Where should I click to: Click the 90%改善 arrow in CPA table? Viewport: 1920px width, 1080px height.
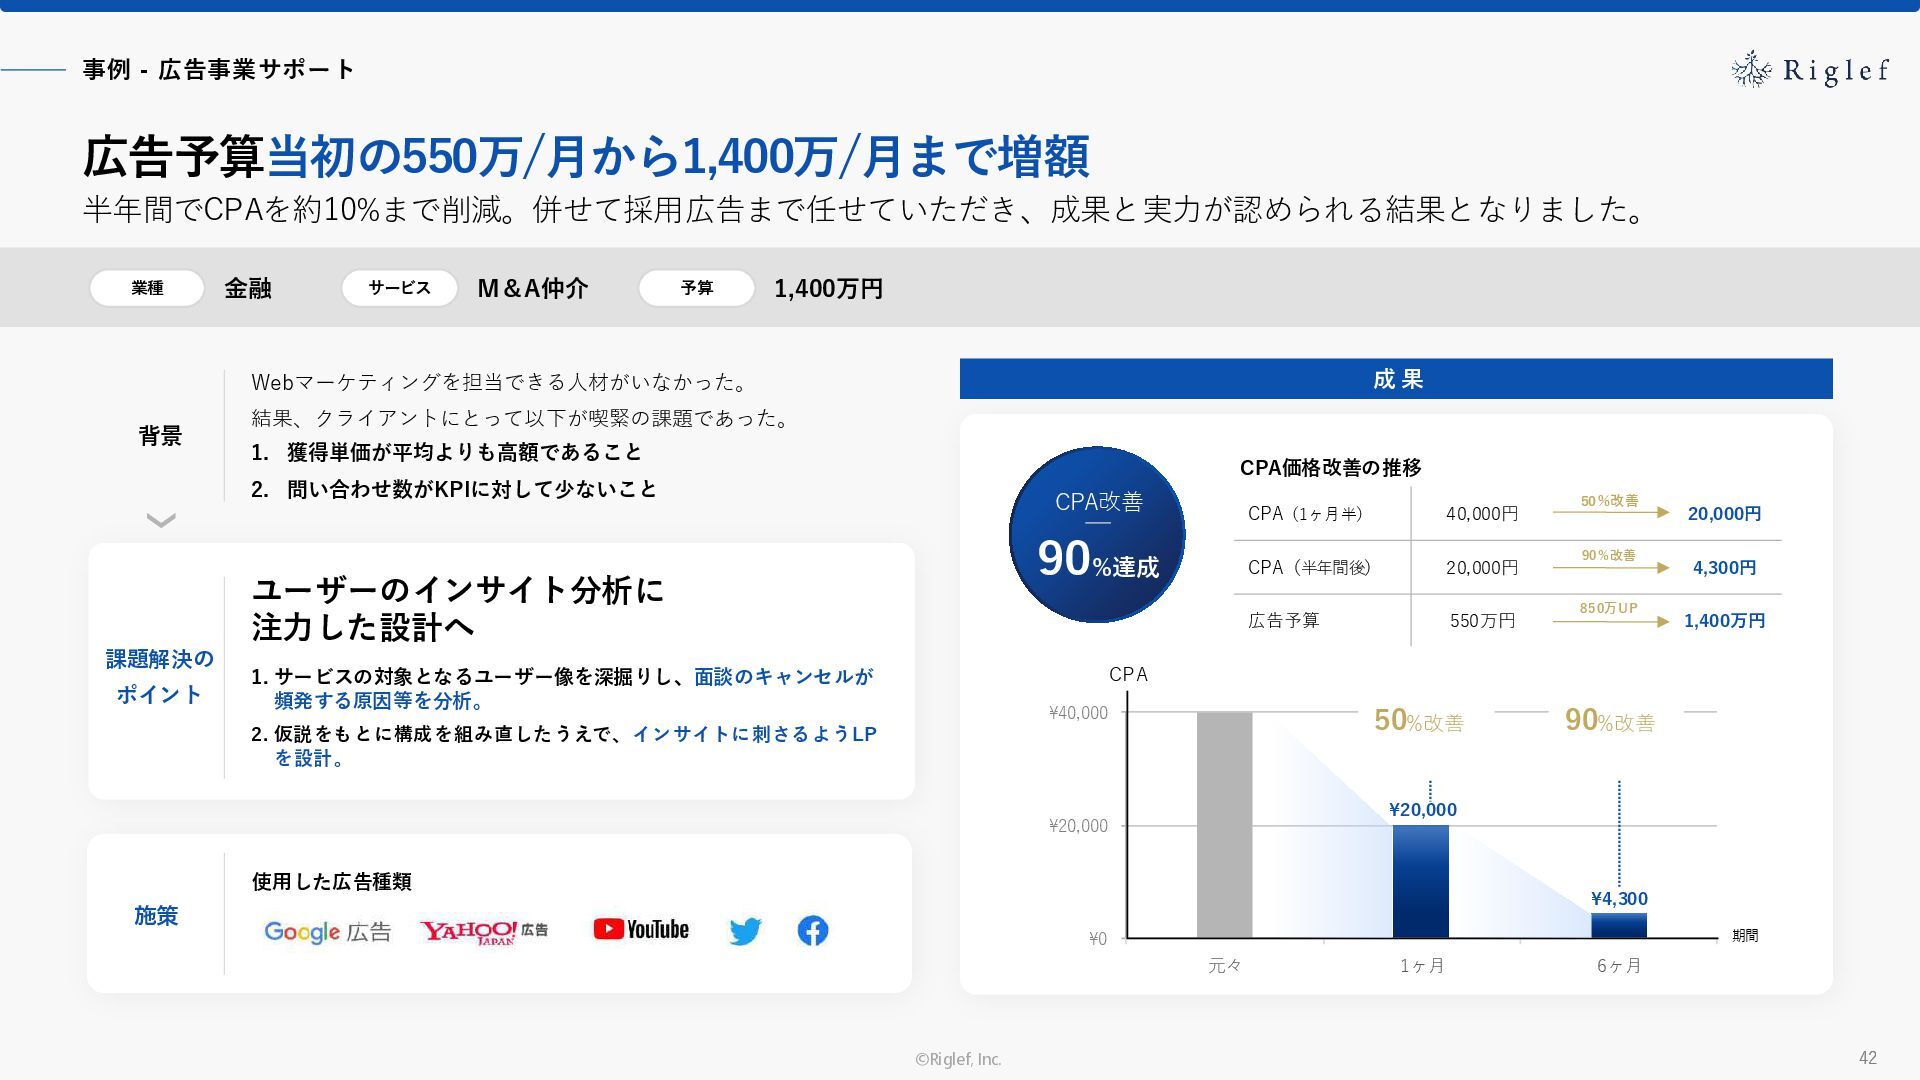[x=1610, y=567]
